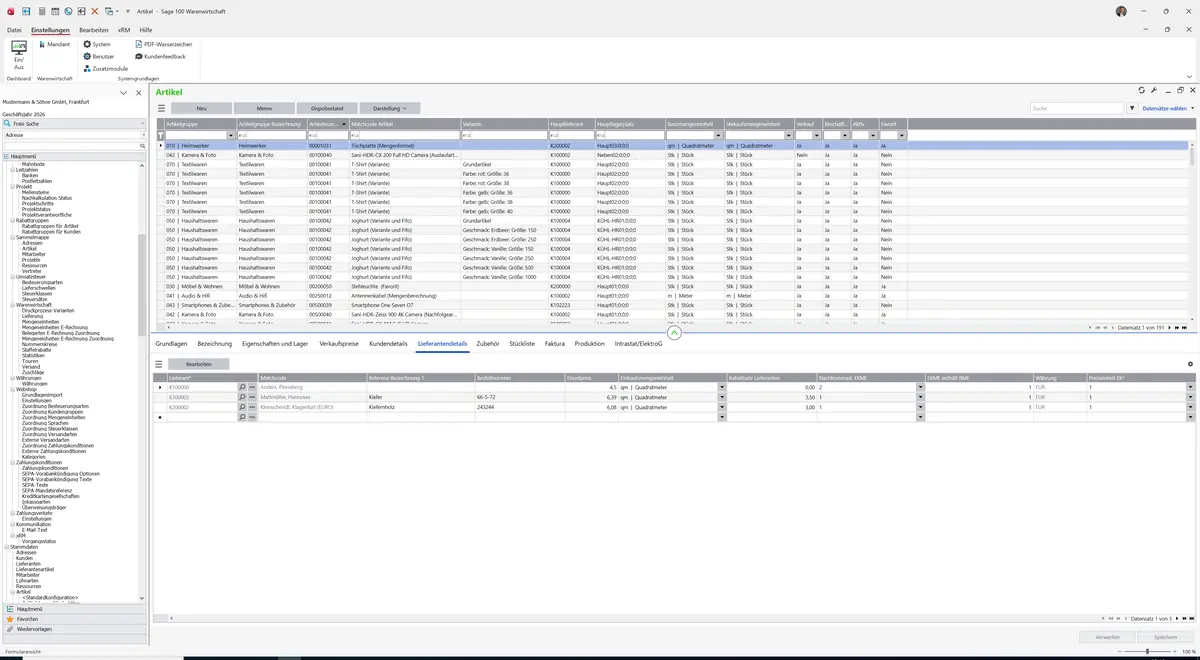Adjust the zoom slider in the status bar
Viewport: 1200px width, 660px height.
point(1147,652)
